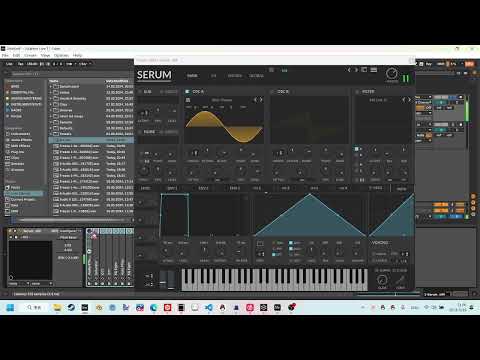Click the triangle LFO shape graph

[311, 215]
